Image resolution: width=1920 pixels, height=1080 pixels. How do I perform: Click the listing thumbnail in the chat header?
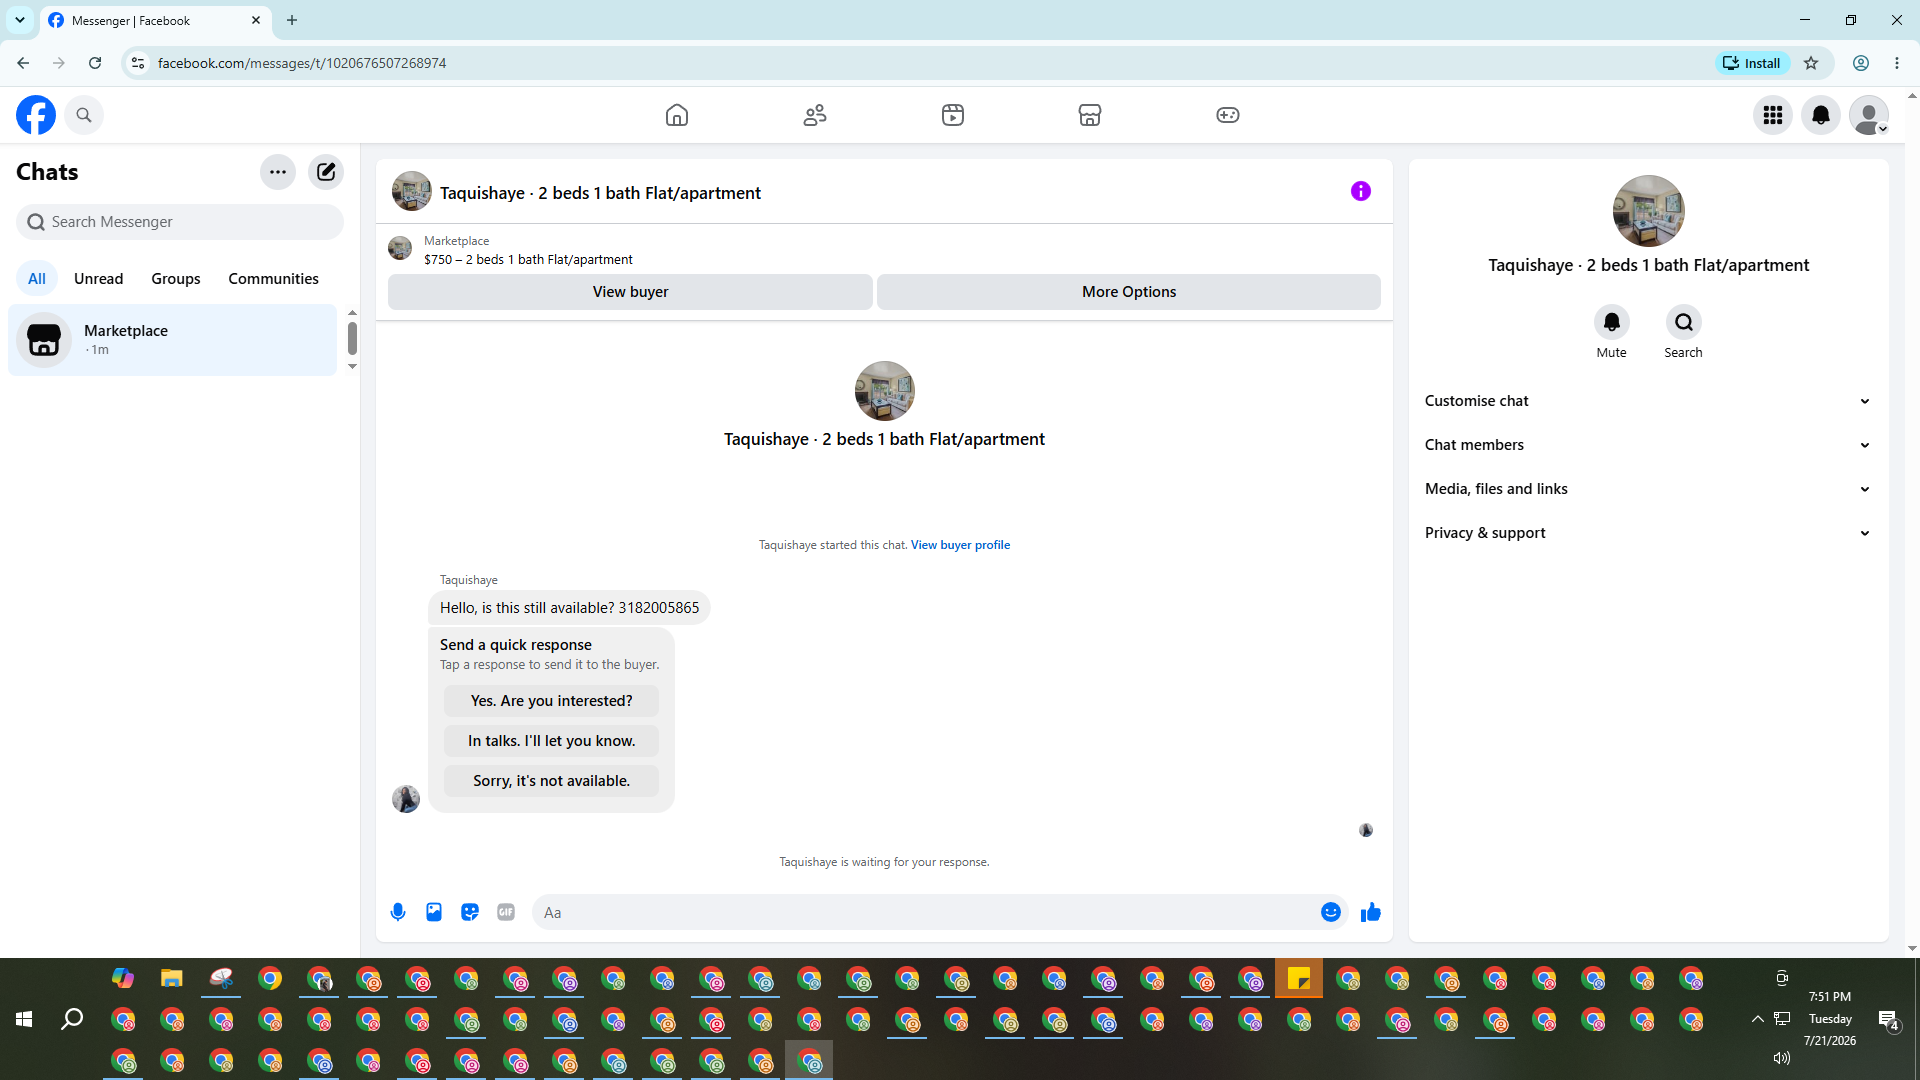point(411,191)
